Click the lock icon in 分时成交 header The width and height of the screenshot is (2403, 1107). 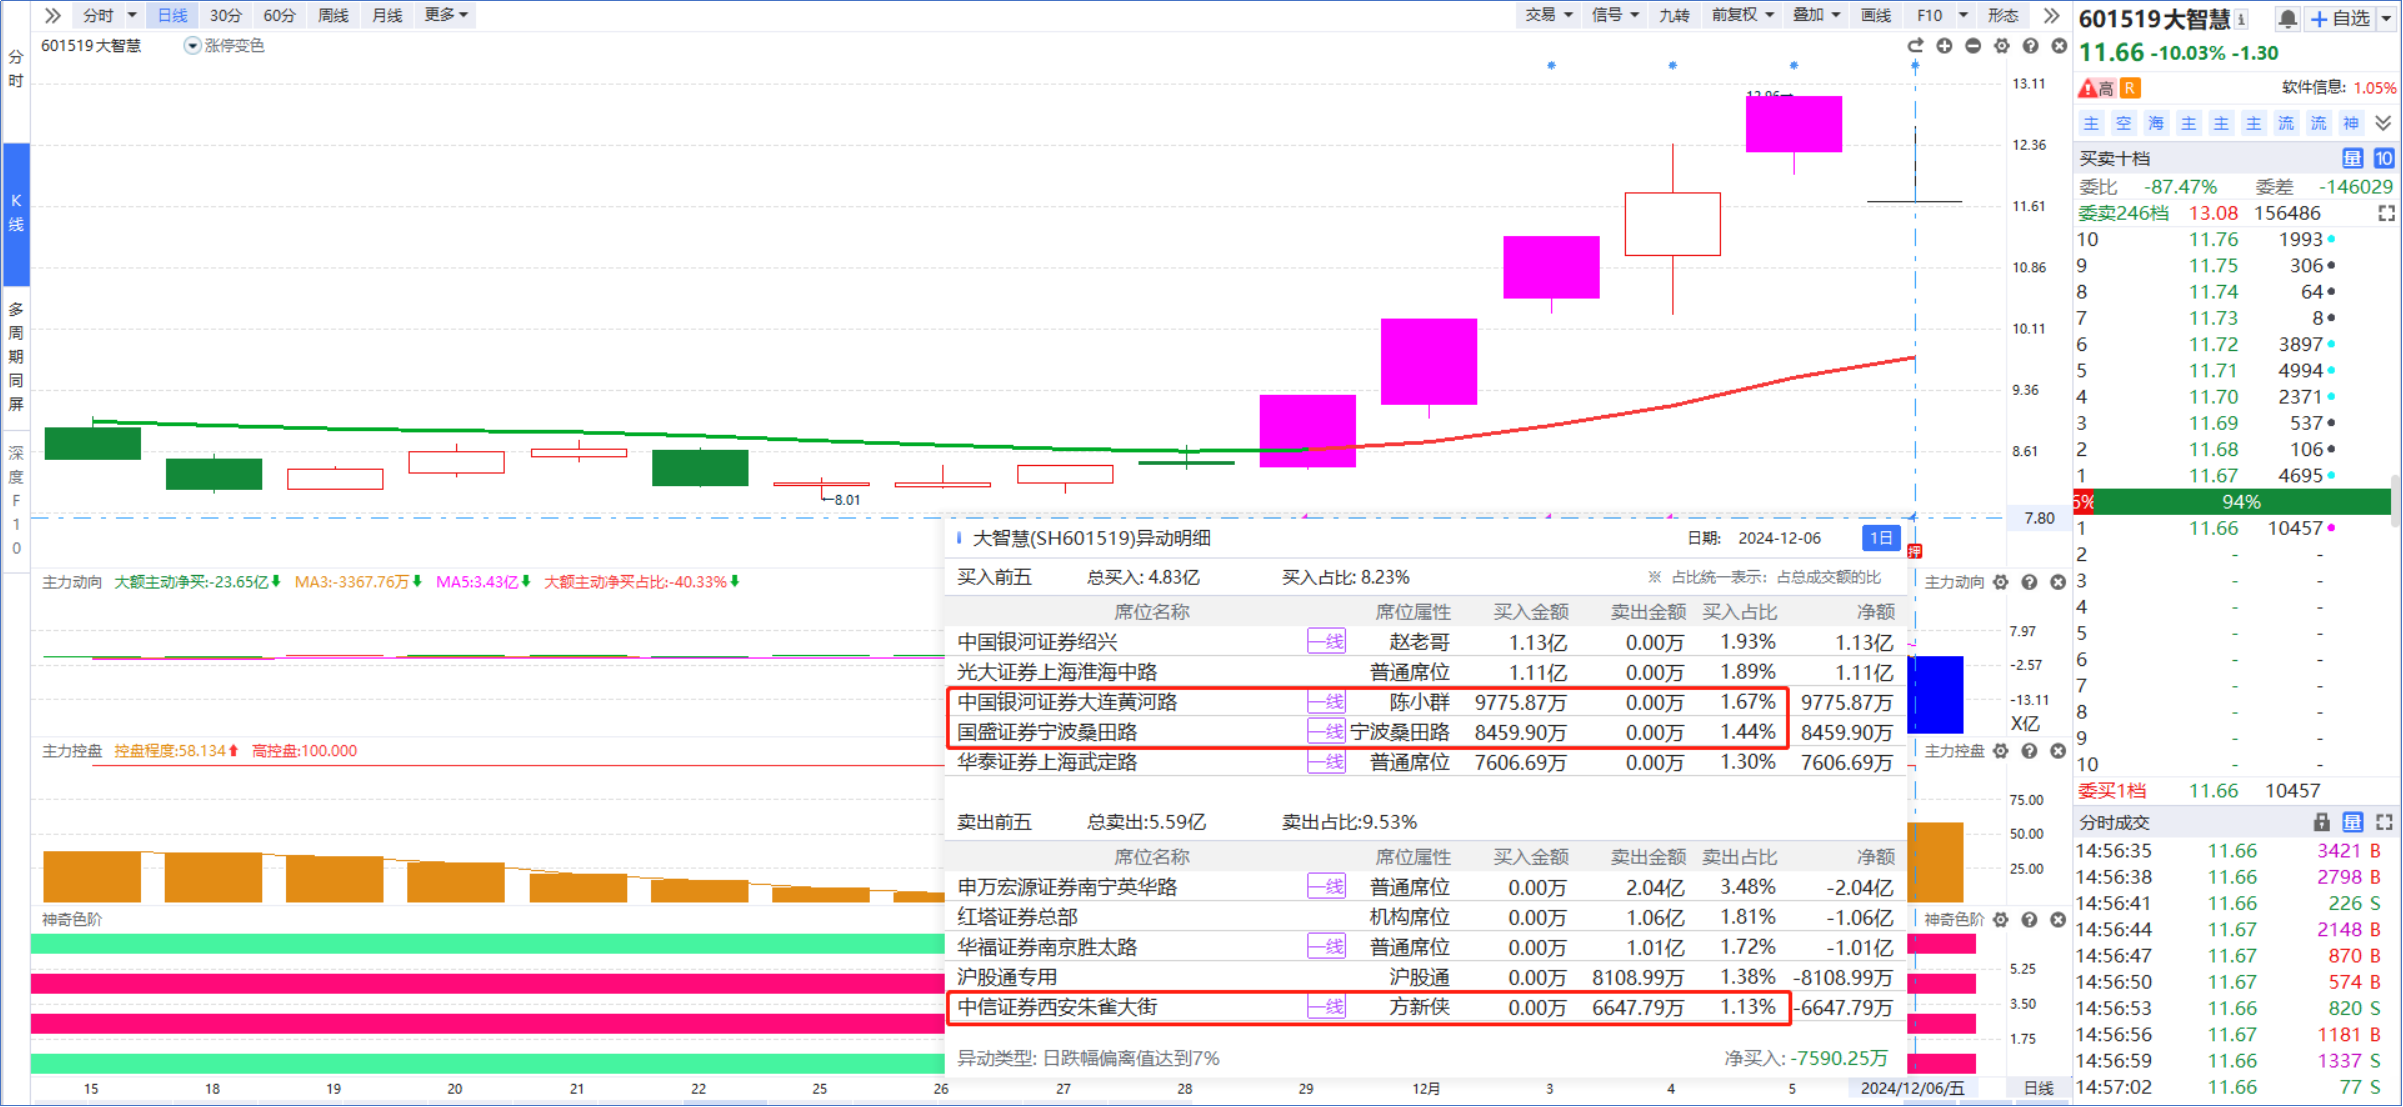[x=2321, y=822]
